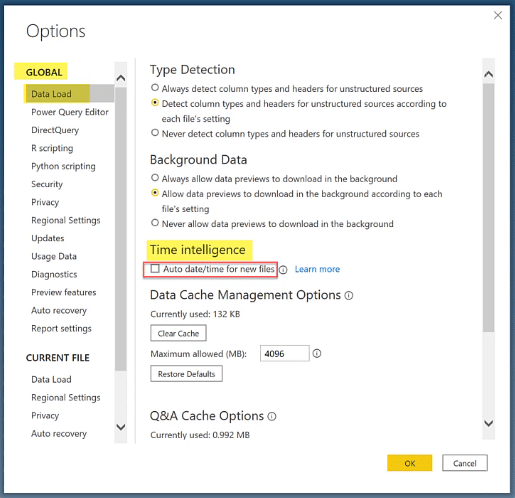Enable Auto date/time for new files checkbox
The image size is (515, 498).
click(x=155, y=269)
